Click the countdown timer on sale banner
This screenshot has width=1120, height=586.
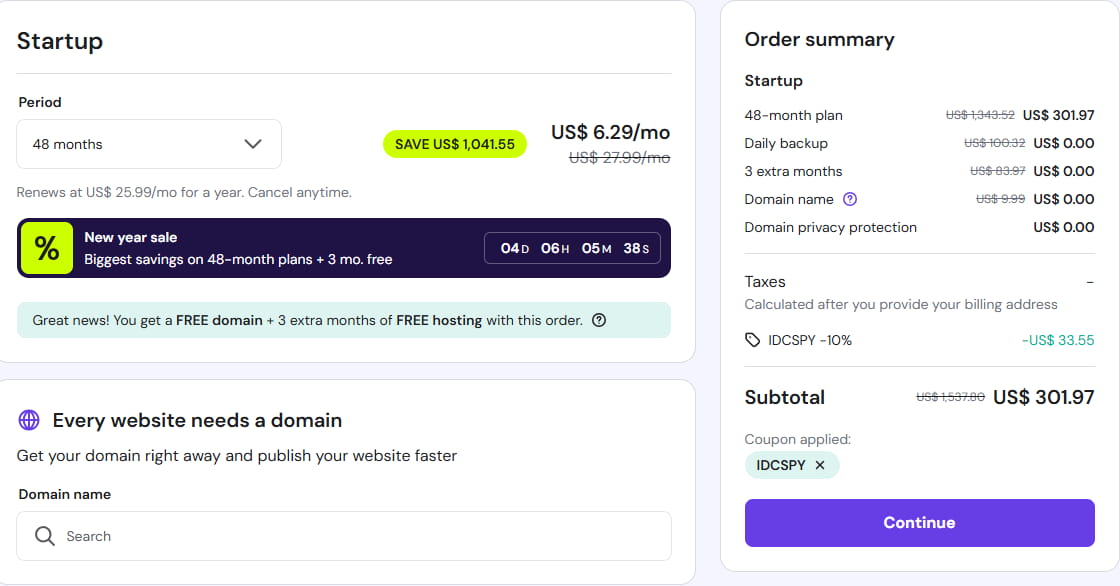tap(572, 248)
